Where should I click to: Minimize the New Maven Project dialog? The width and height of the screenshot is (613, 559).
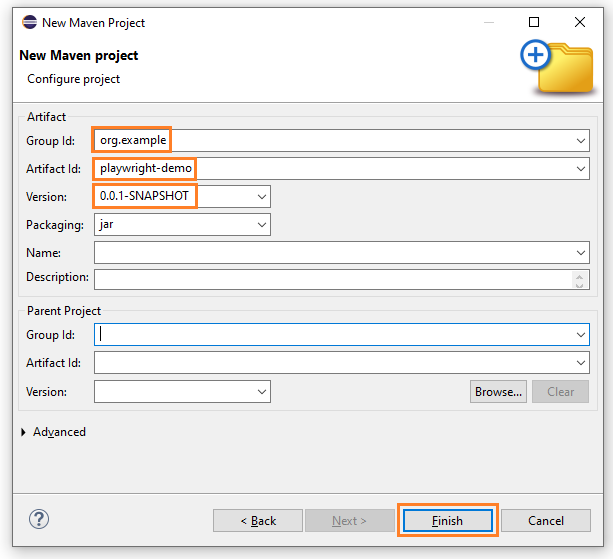[489, 22]
